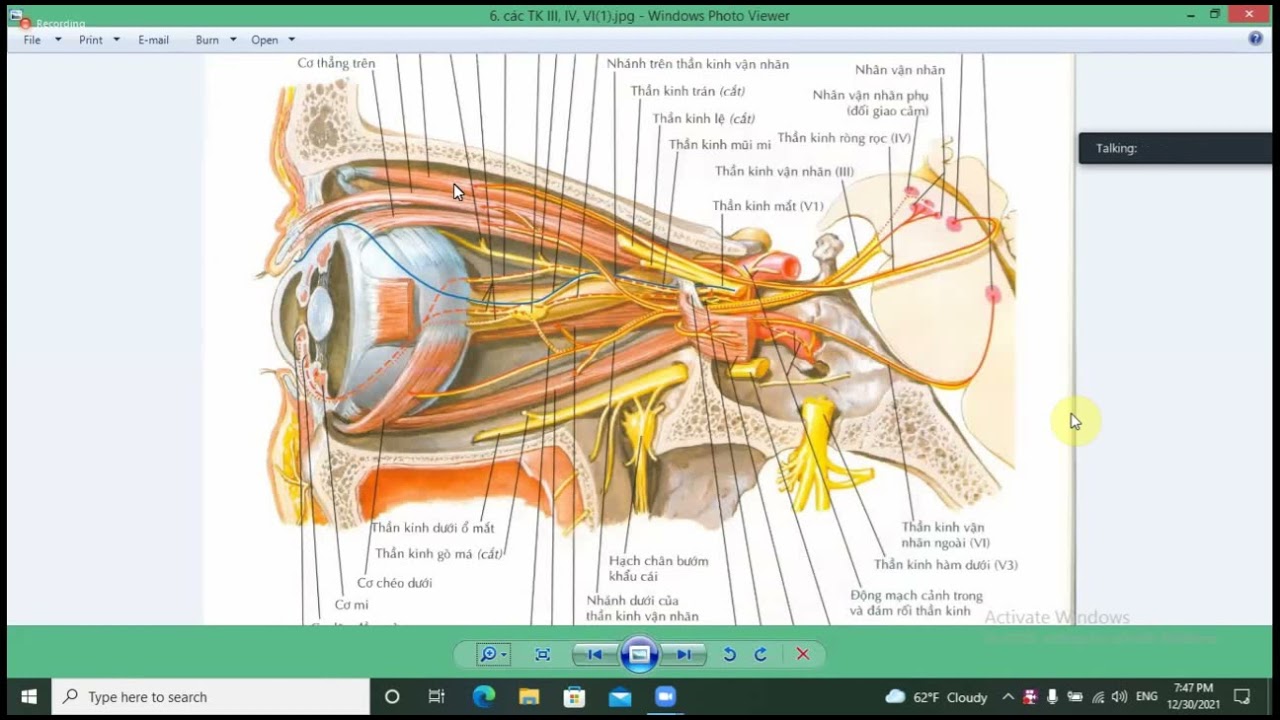Click the Photo Viewer title bar icon
This screenshot has height=720, width=1280.
pos(17,16)
